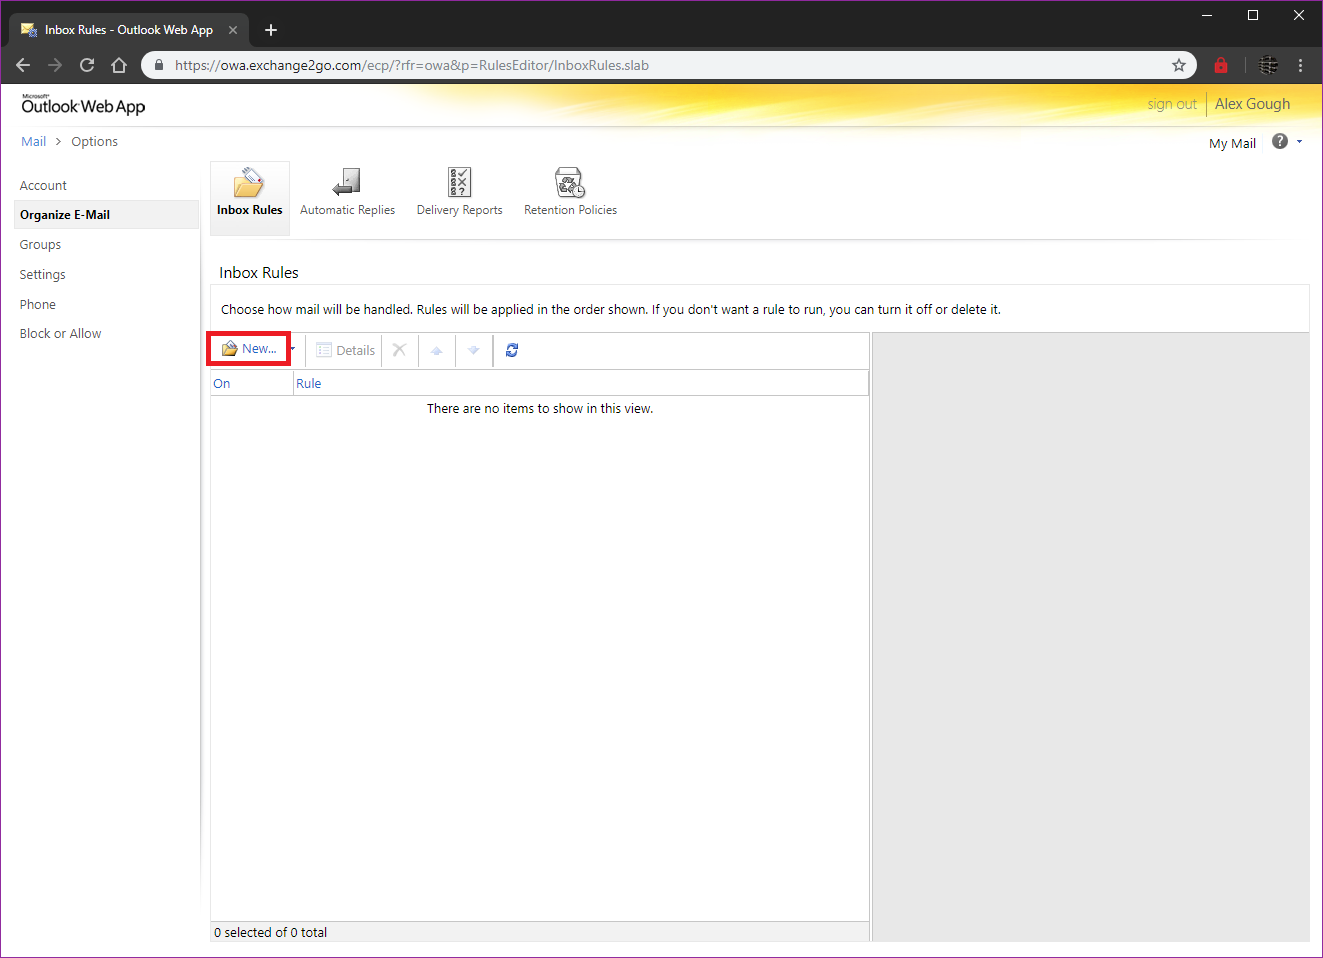
Task: Expand the New rule dropdown arrow
Action: (x=292, y=349)
